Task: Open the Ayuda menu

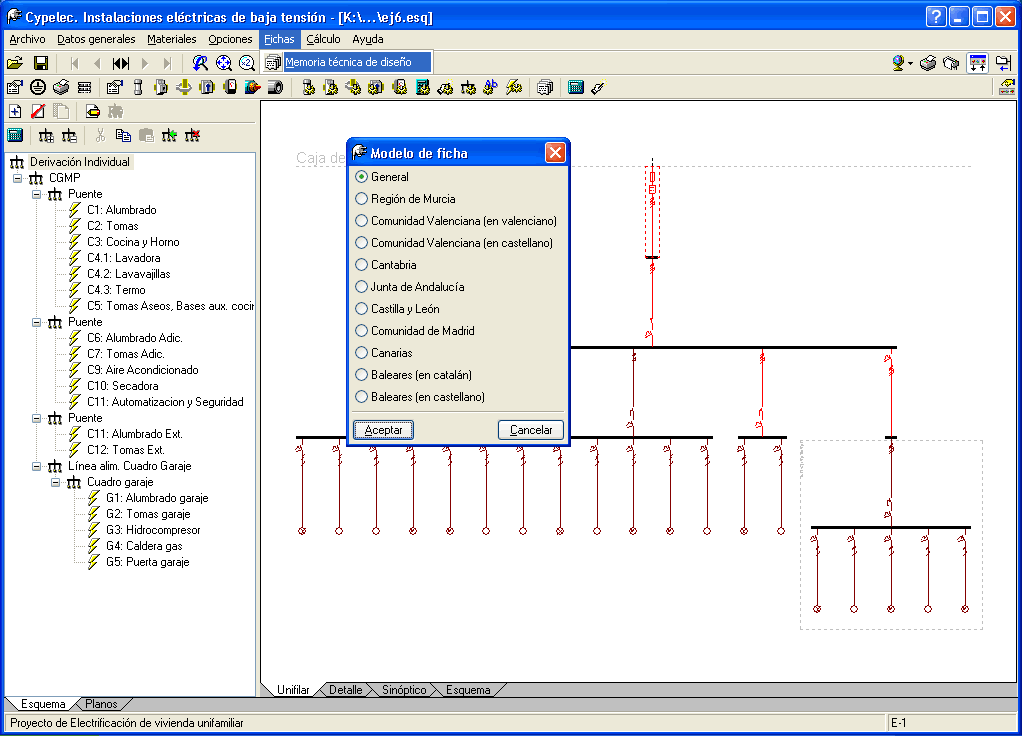Action: tap(368, 39)
